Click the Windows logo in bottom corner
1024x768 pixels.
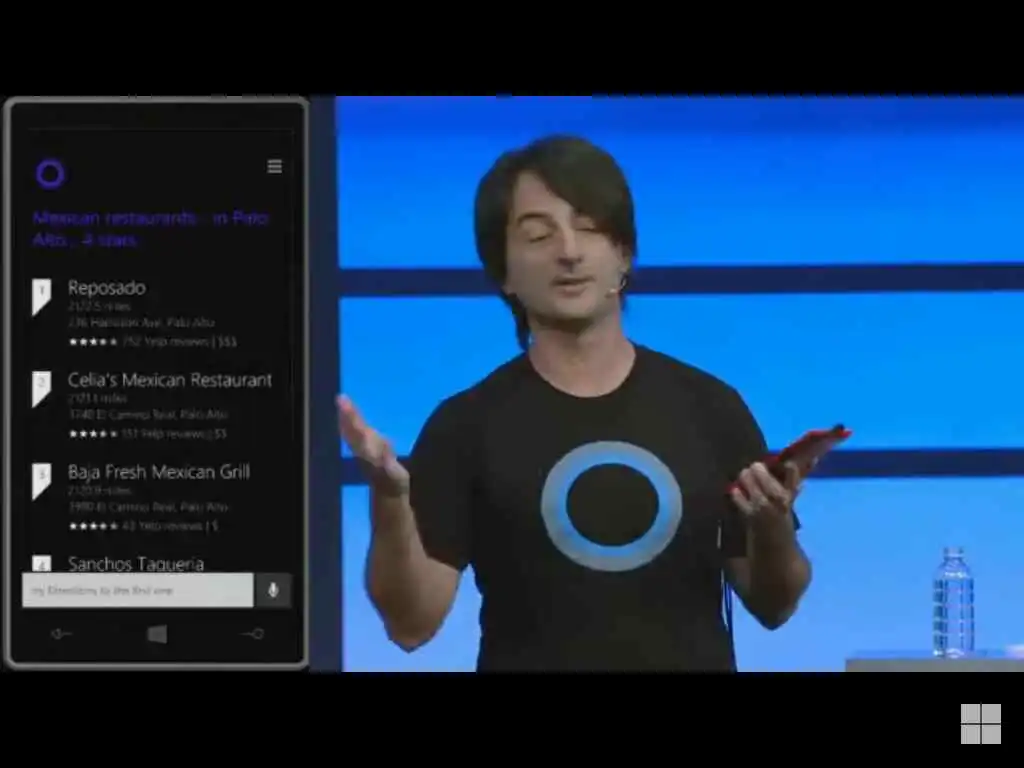pos(980,724)
